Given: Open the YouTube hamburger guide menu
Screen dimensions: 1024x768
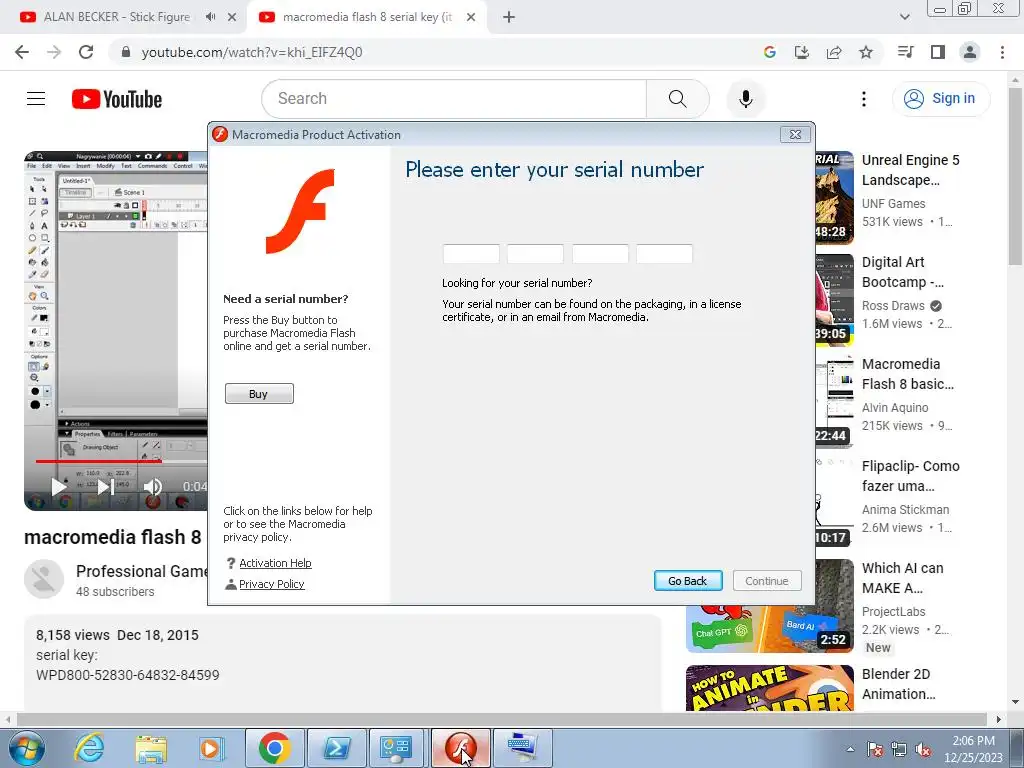Looking at the screenshot, I should click(x=36, y=99).
